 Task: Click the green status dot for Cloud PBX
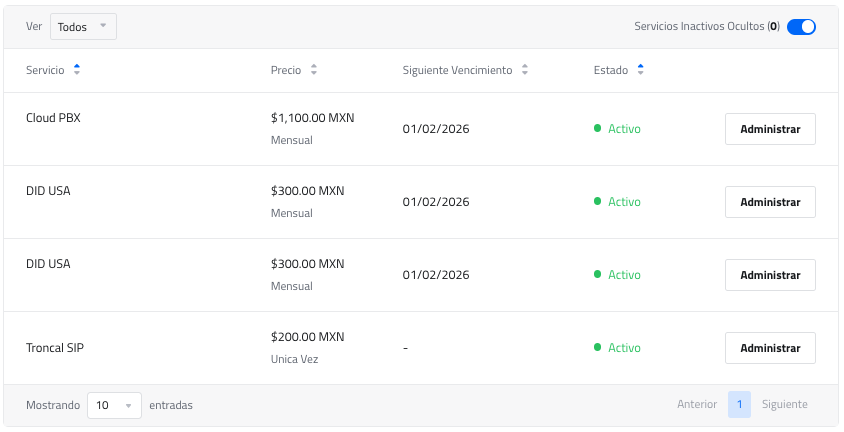tap(597, 129)
